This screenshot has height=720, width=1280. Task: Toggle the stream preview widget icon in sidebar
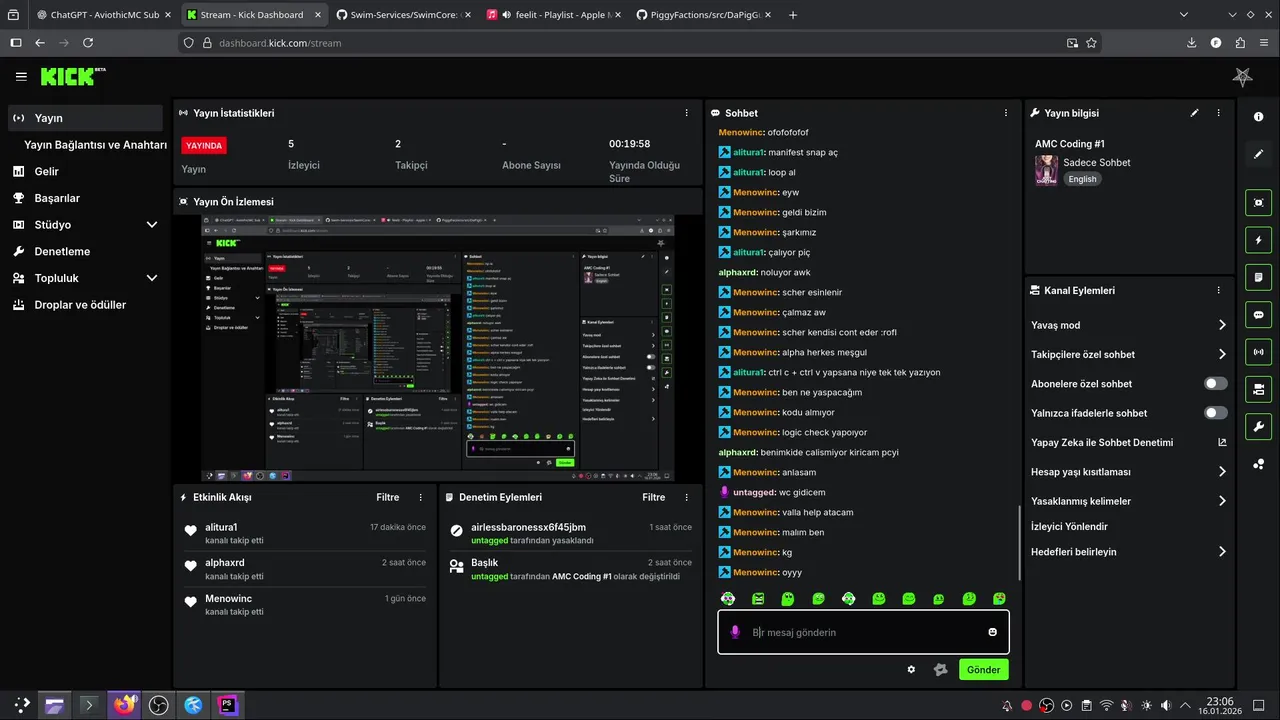coord(1258,202)
